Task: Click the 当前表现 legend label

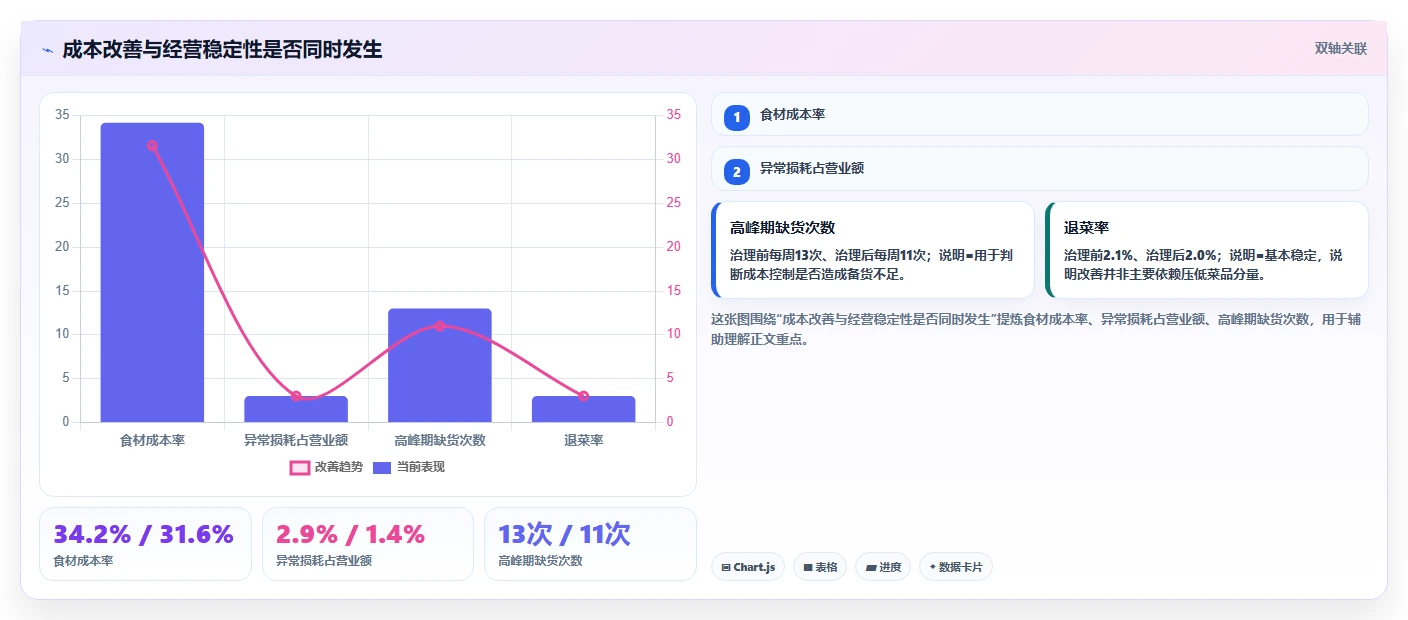Action: coord(420,467)
